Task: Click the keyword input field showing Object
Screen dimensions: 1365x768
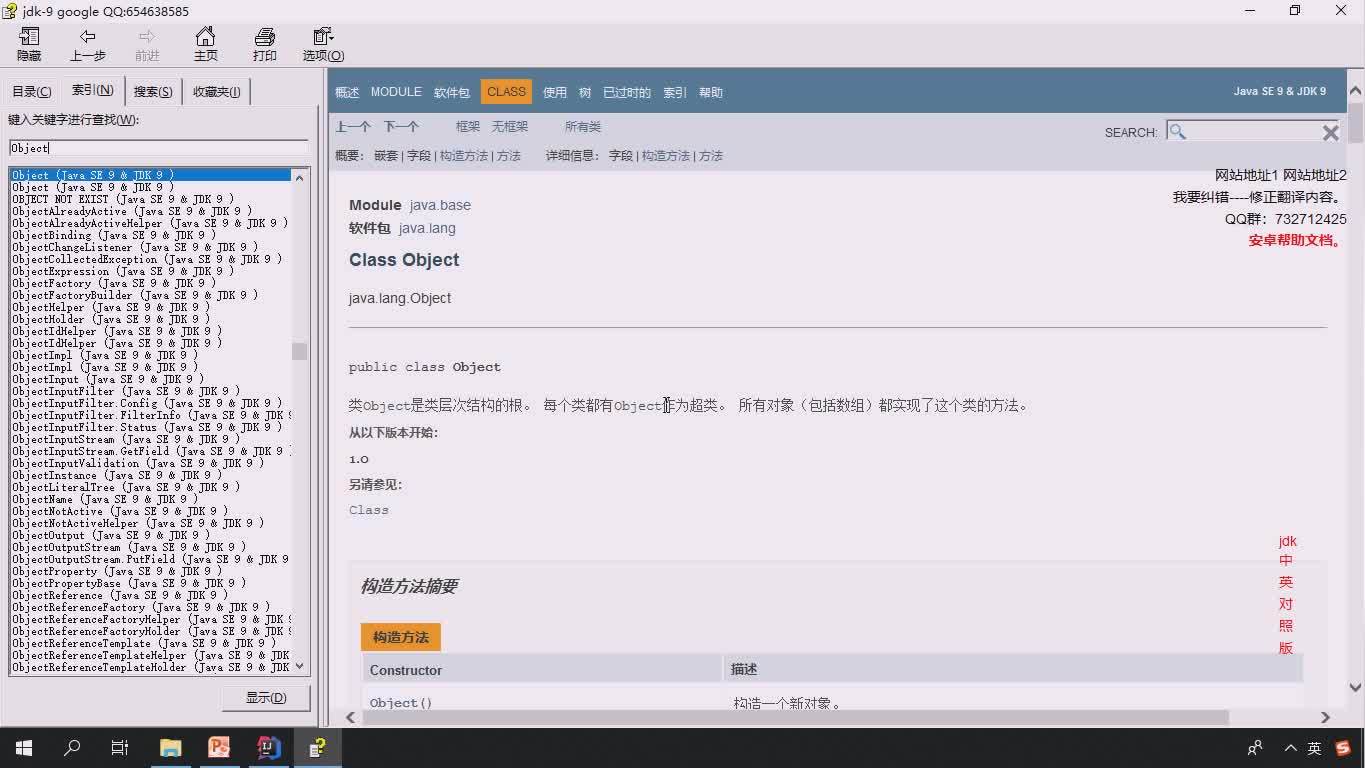Action: pyautogui.click(x=155, y=148)
